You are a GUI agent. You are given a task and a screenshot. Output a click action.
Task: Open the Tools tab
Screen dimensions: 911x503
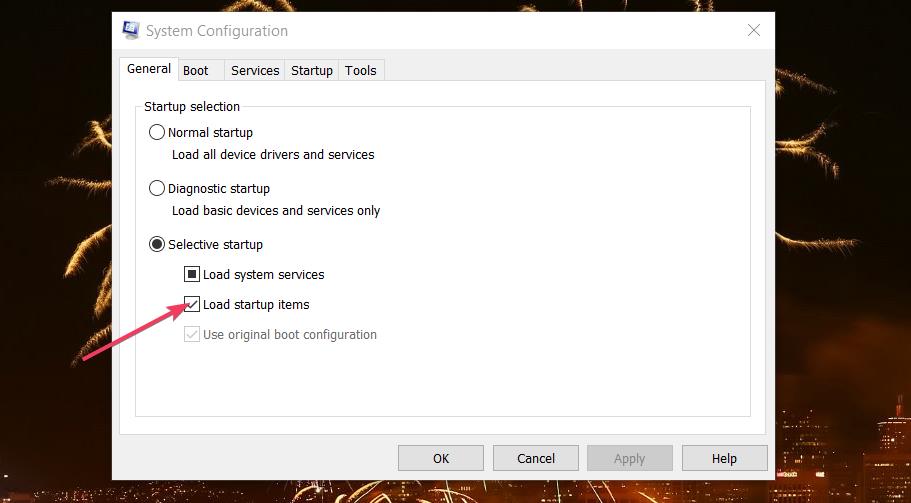[361, 70]
